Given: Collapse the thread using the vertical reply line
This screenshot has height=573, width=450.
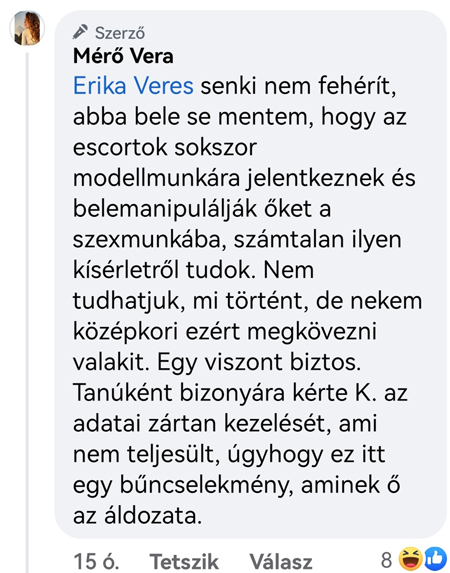Looking at the screenshot, I should (x=27, y=311).
